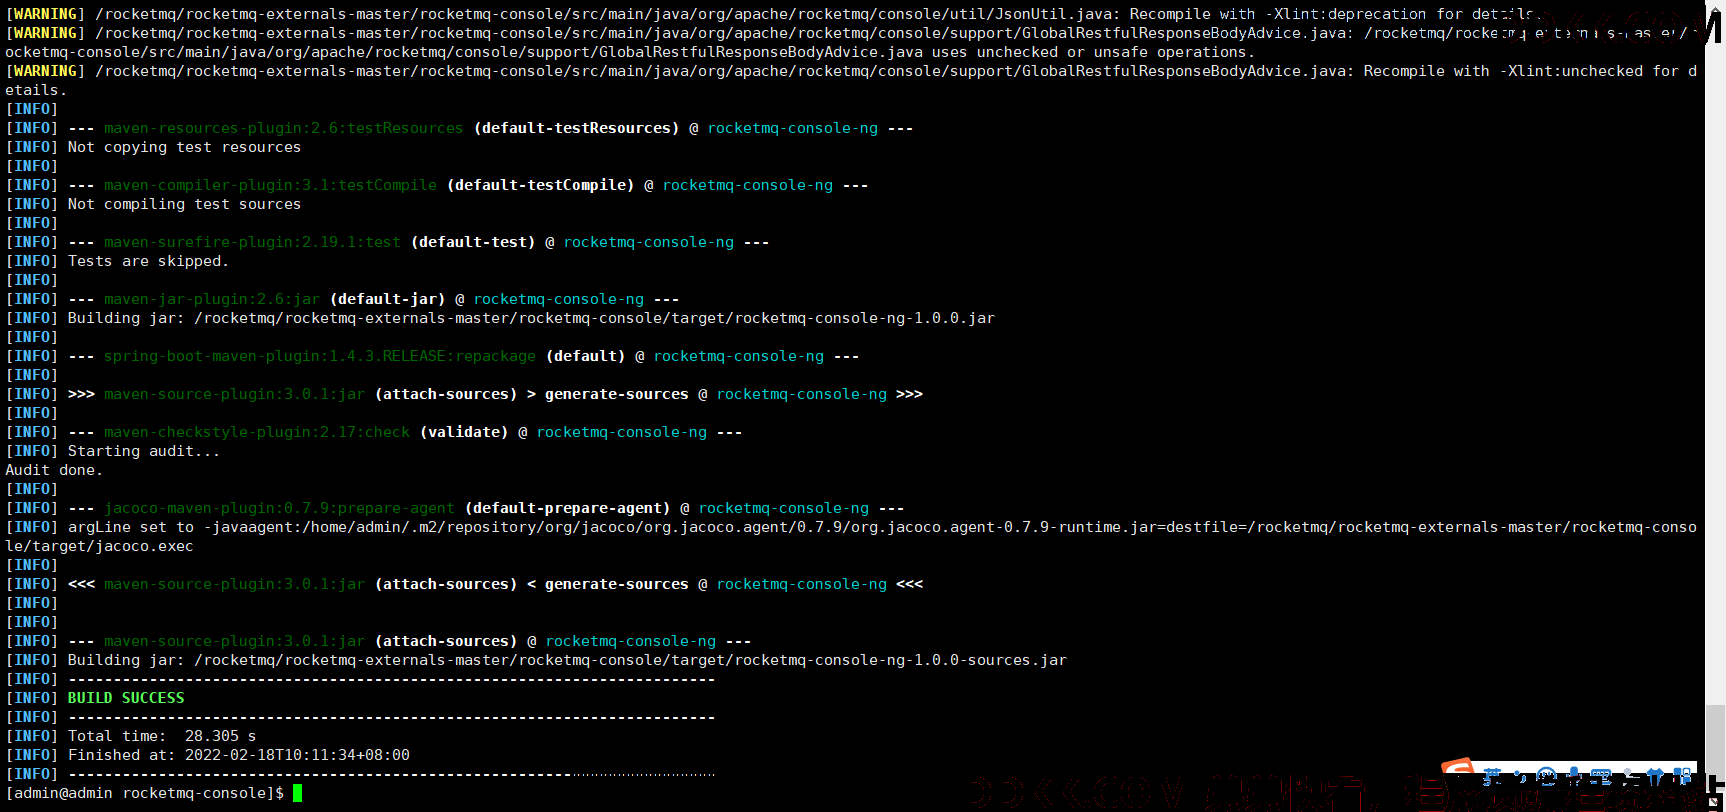Open the grid toolbox icon in IME bar
This screenshot has height=812, width=1726.
[x=1682, y=776]
